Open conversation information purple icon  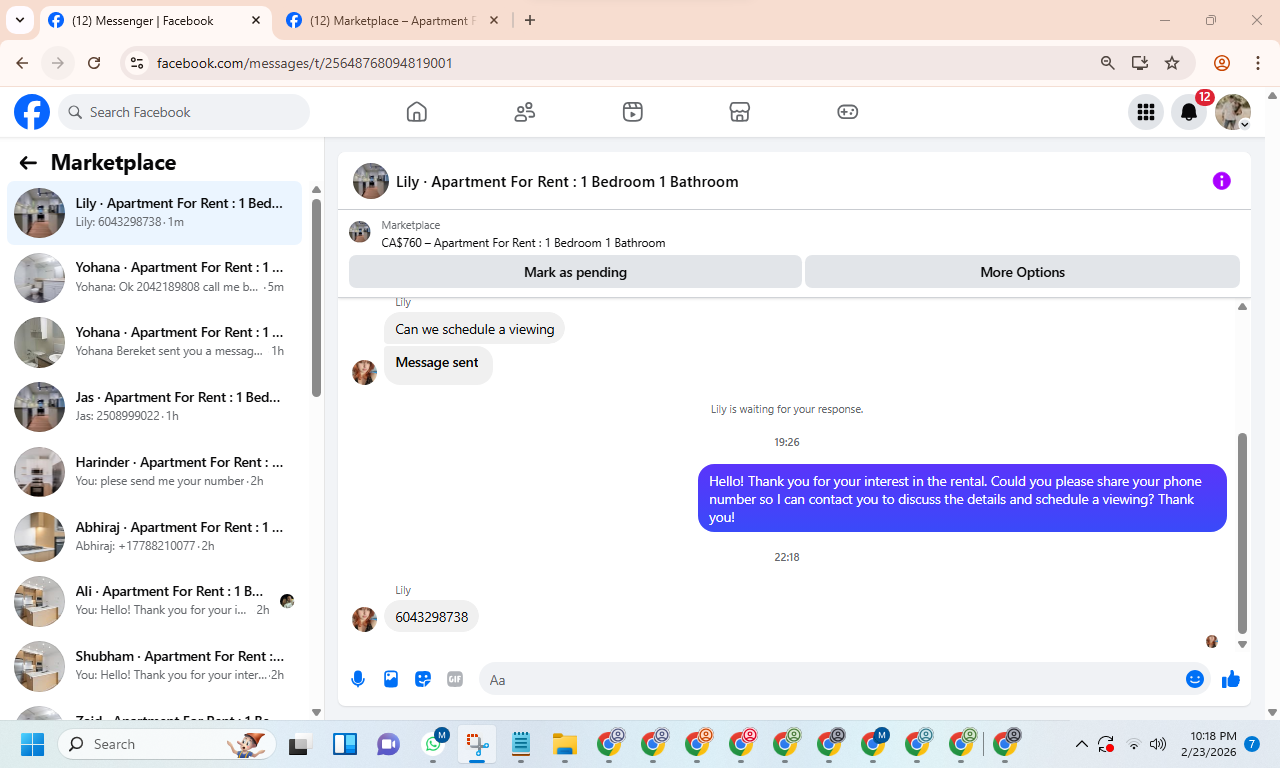tap(1221, 181)
